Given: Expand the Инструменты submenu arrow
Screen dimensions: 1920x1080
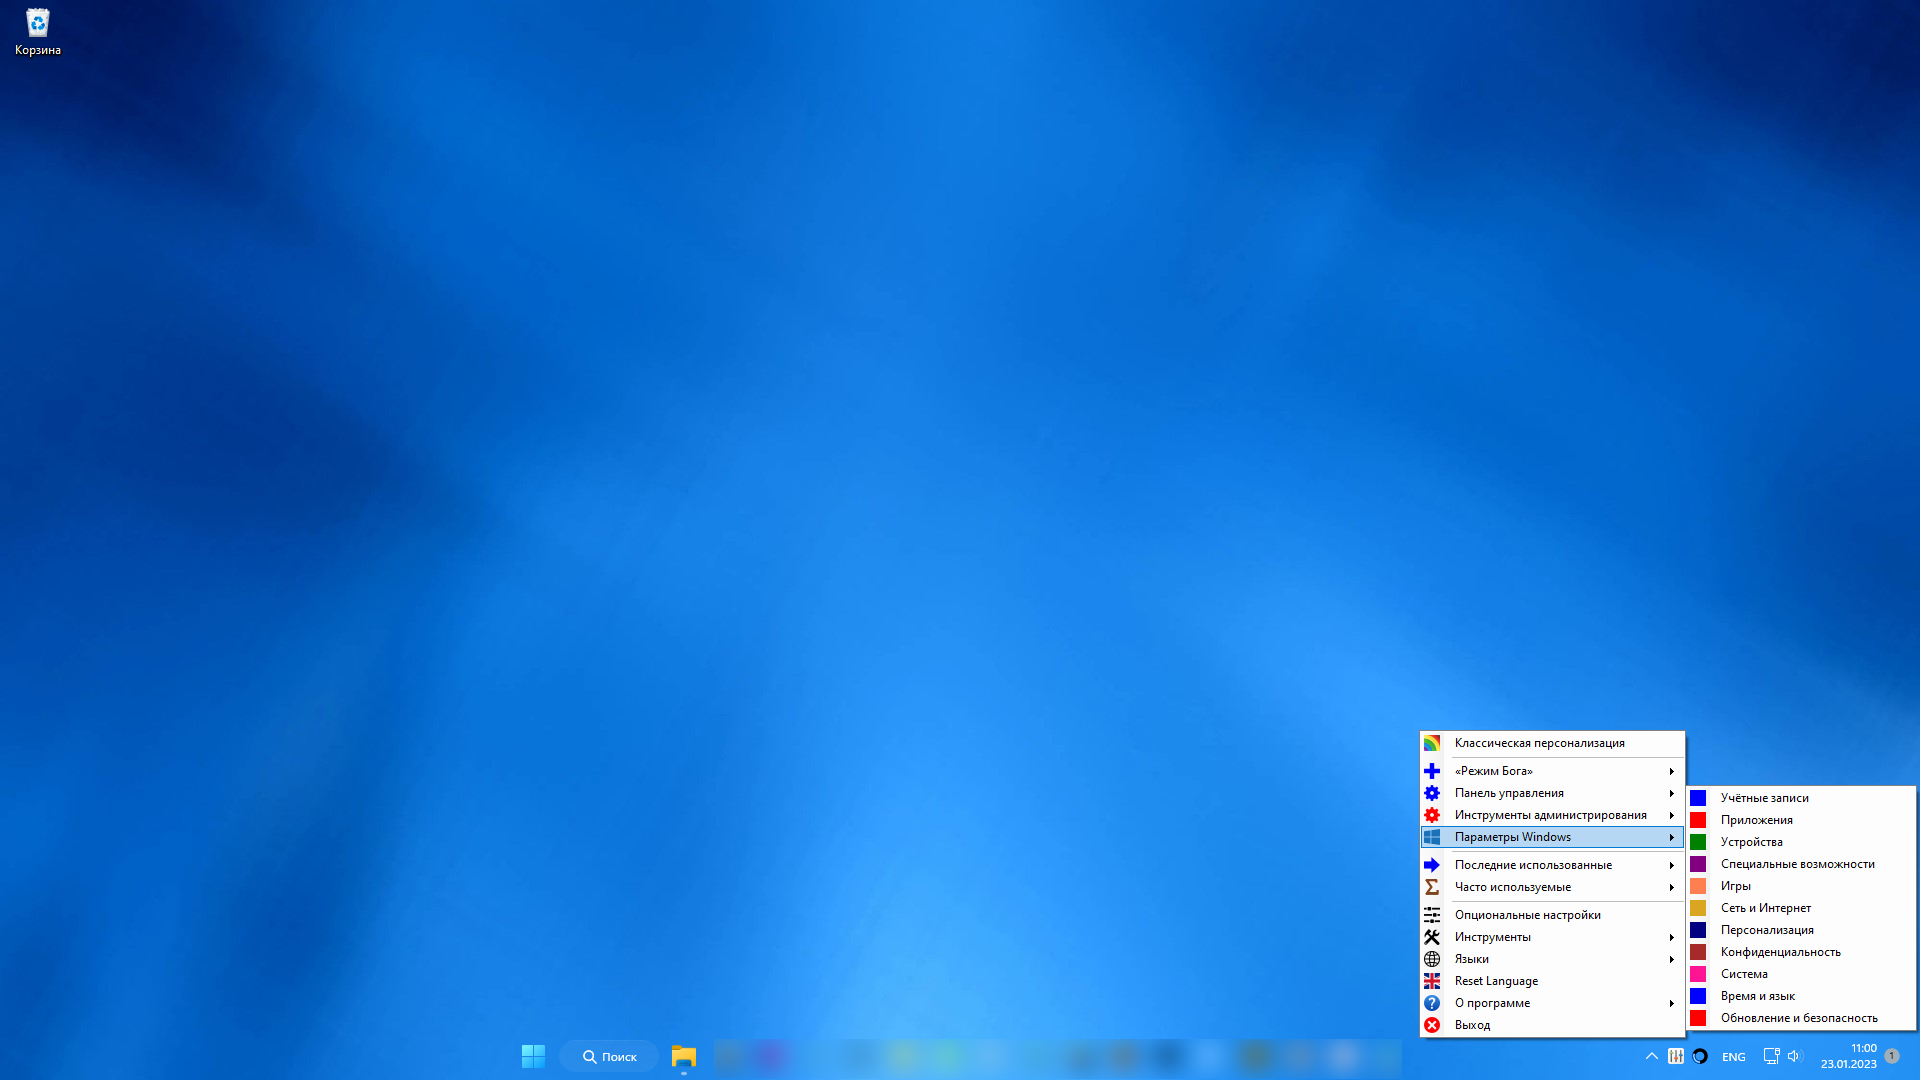Looking at the screenshot, I should [x=1671, y=937].
